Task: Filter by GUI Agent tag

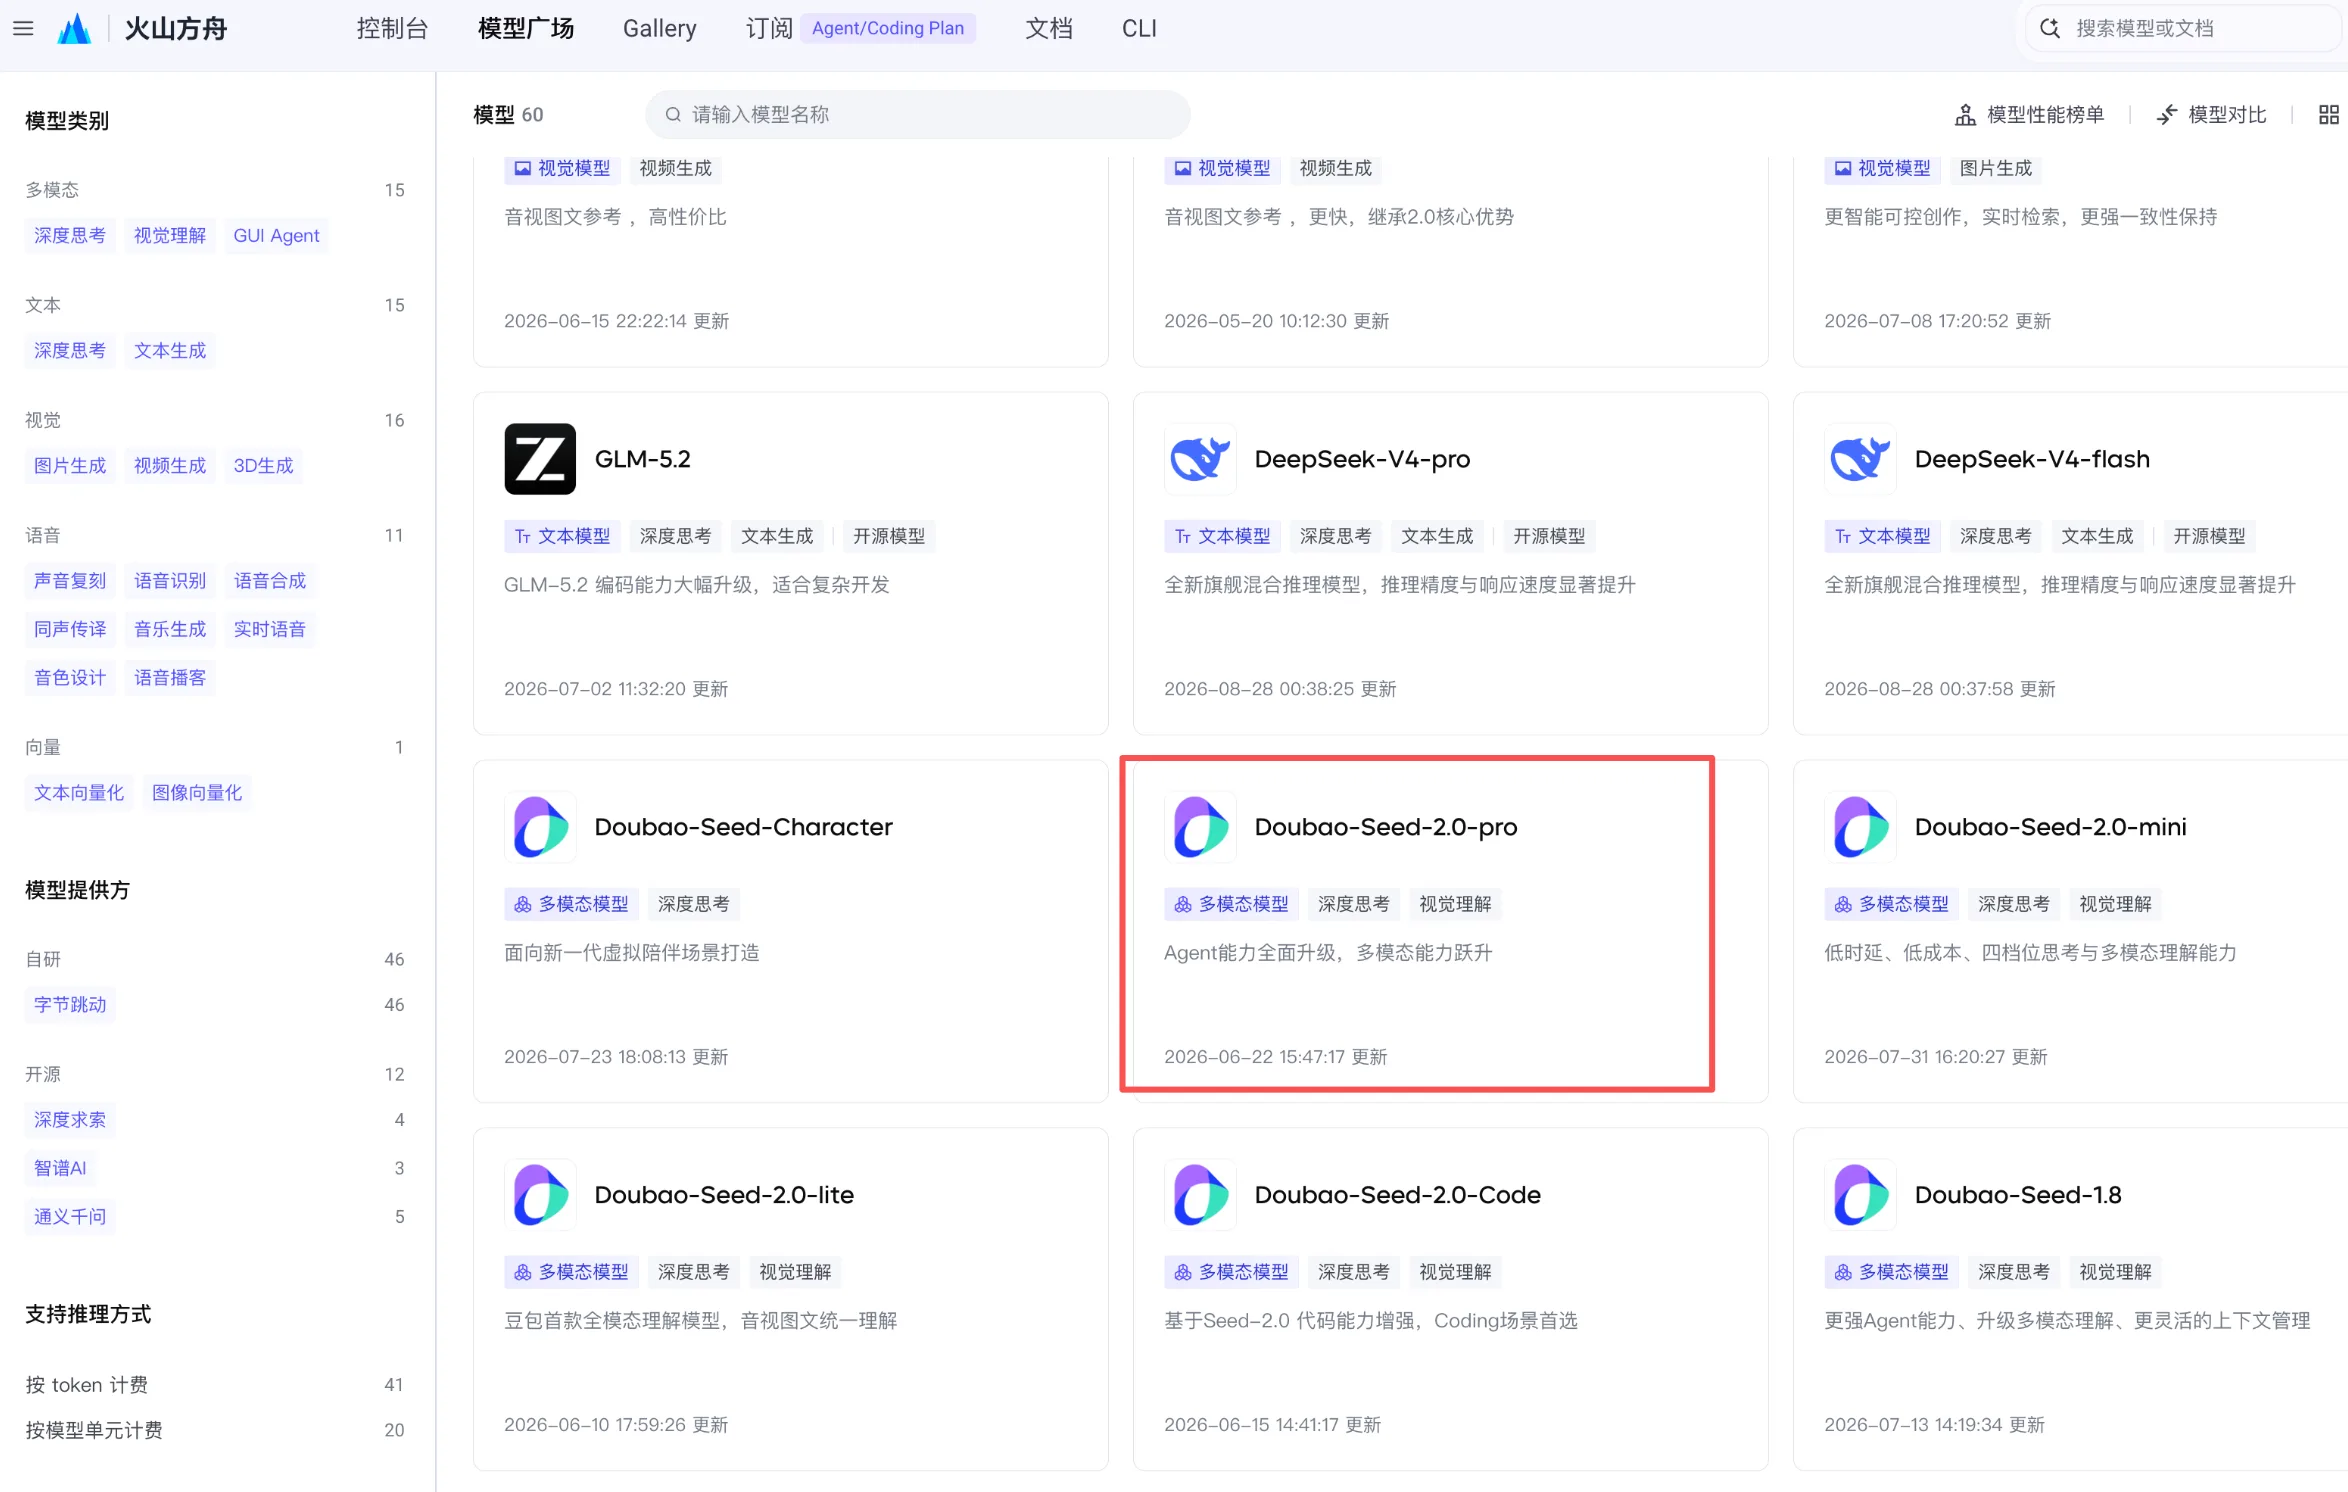Action: click(276, 236)
